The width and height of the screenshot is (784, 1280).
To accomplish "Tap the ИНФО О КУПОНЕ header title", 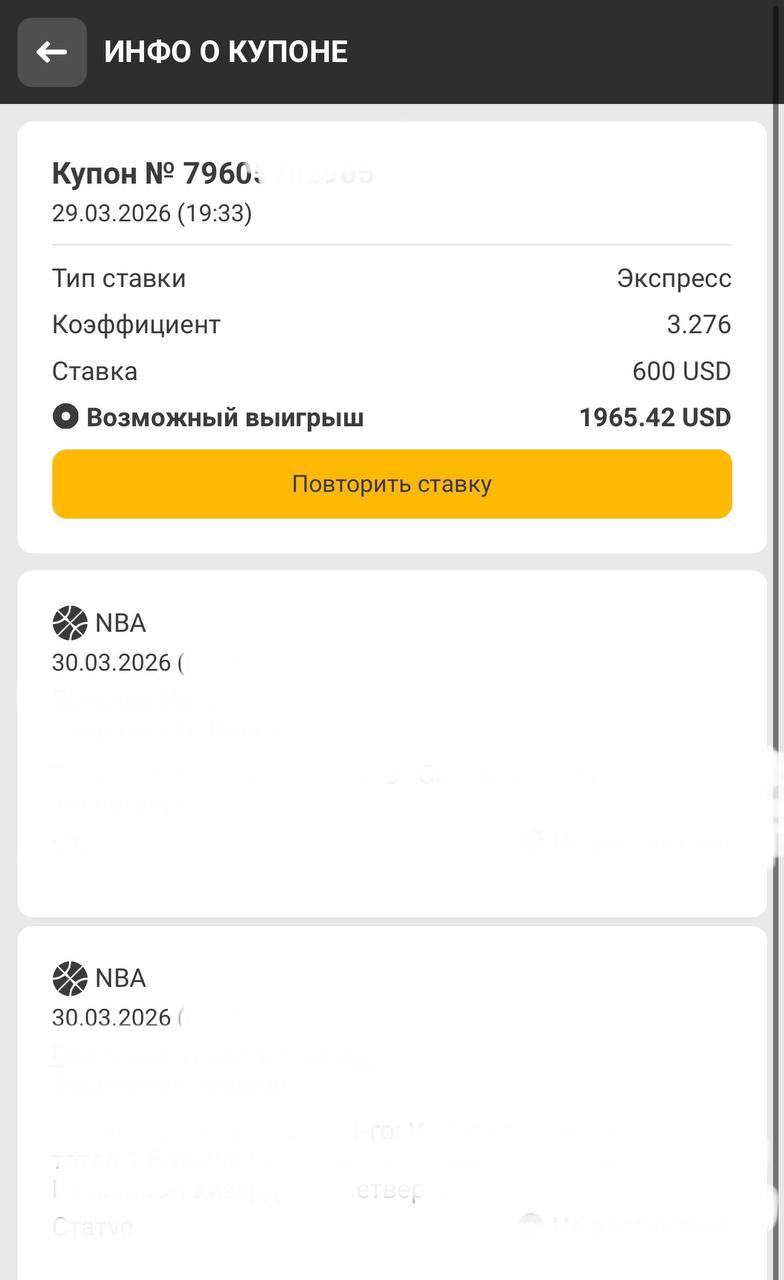I will point(226,52).
